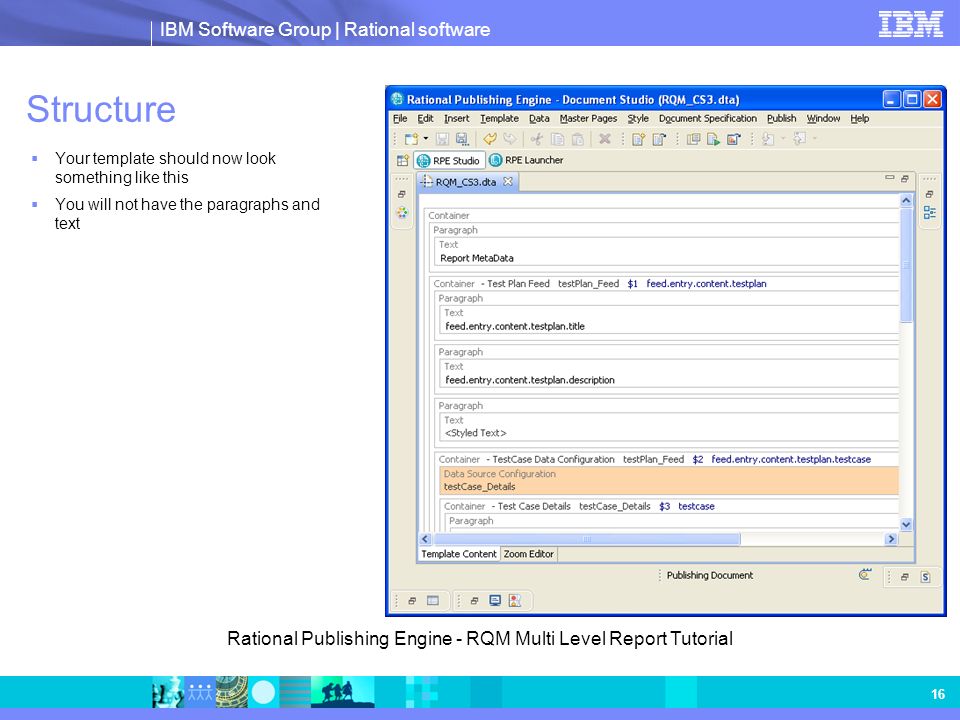Click the S icon in bottom-right status area

925,577
